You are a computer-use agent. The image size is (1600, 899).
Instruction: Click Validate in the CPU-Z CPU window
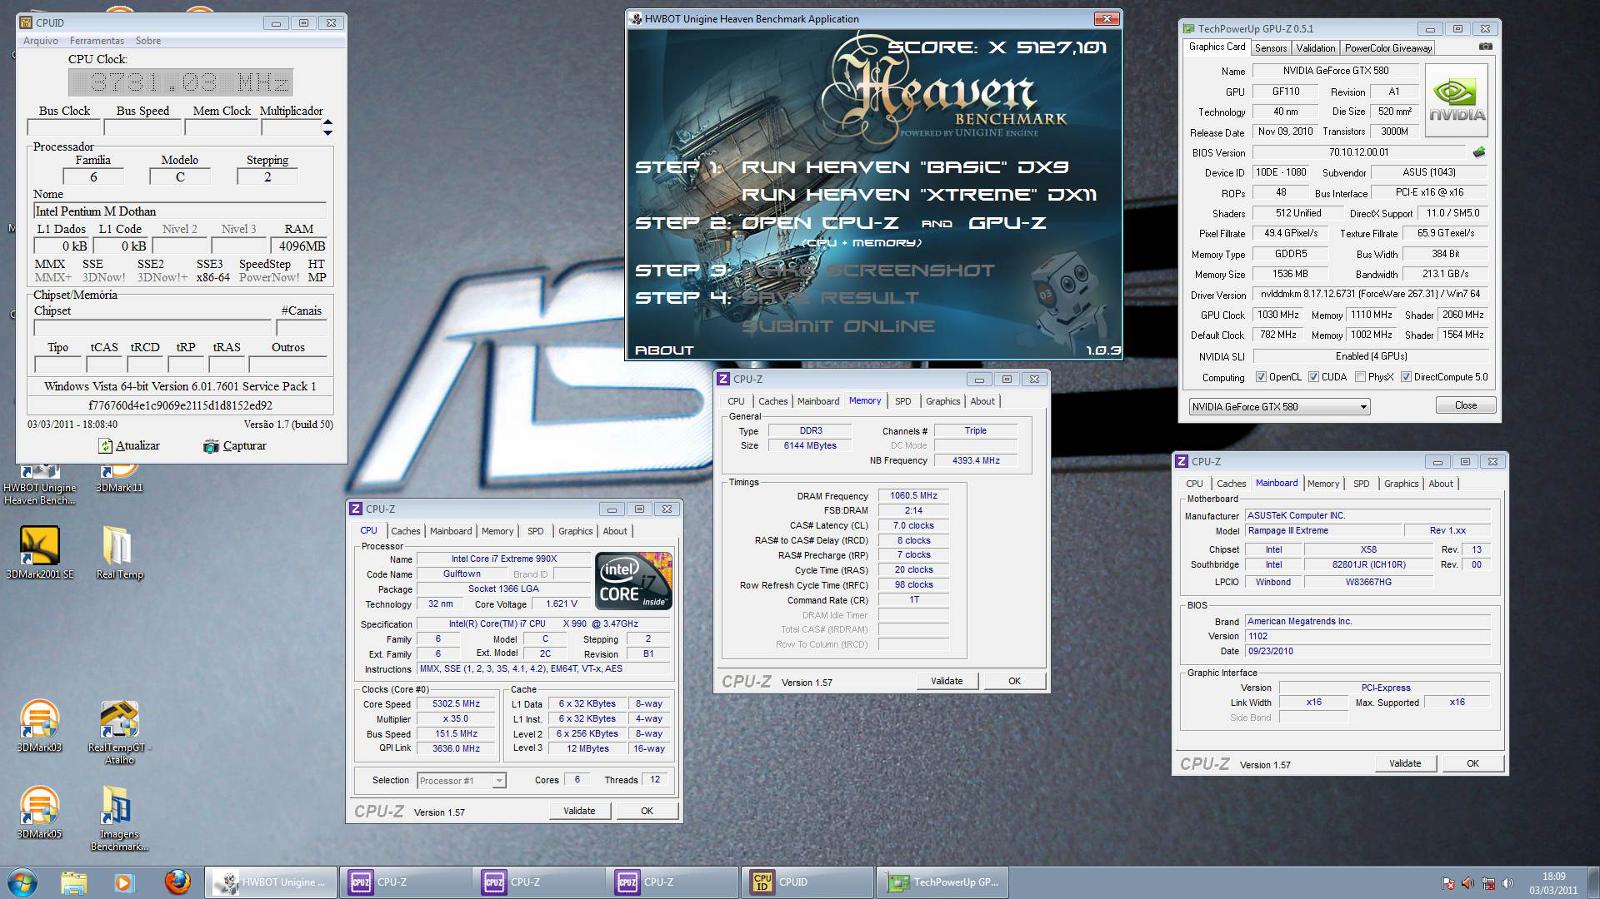click(x=579, y=811)
